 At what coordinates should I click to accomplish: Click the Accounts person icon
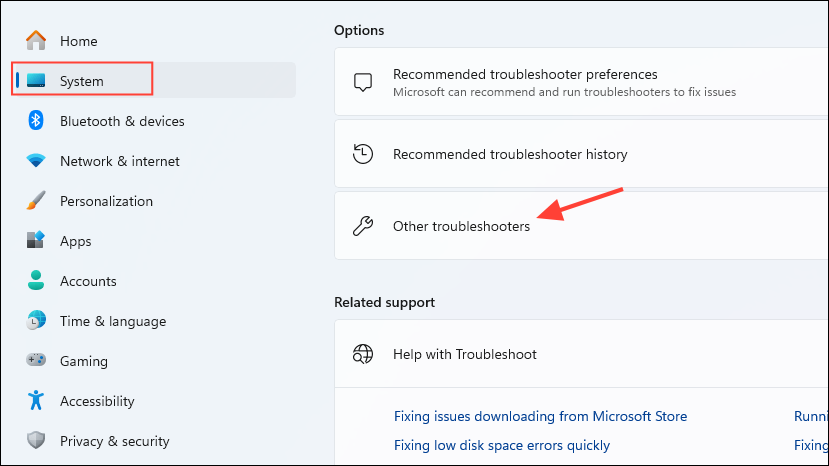point(36,281)
